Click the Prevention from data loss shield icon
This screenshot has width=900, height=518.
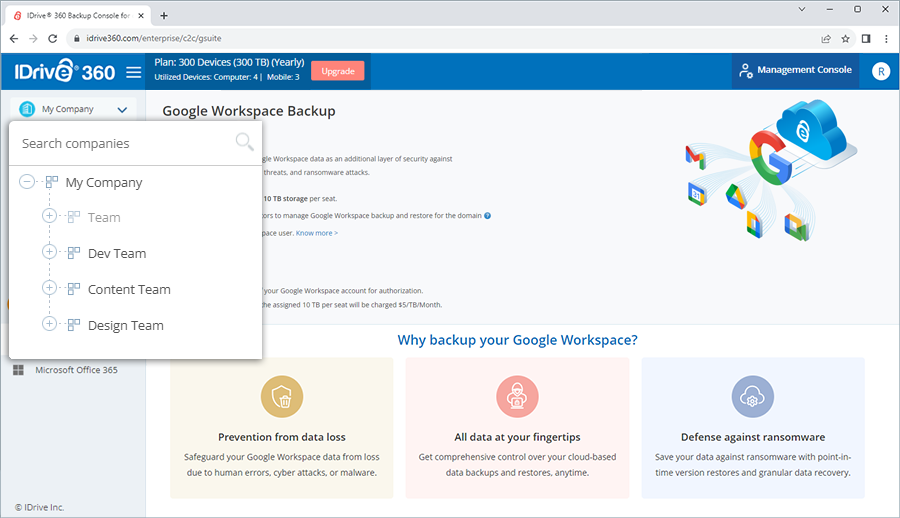click(282, 397)
